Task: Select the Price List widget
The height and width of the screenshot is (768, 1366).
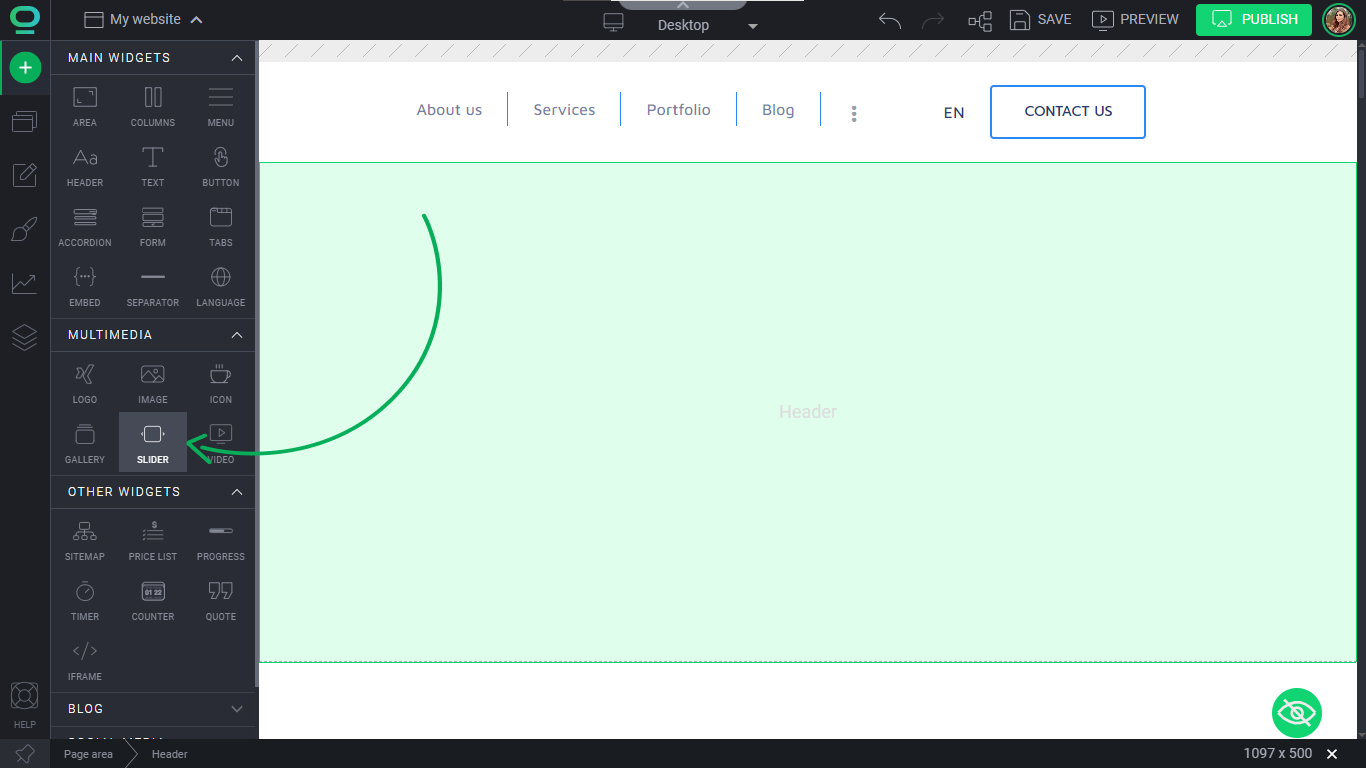Action: [153, 540]
